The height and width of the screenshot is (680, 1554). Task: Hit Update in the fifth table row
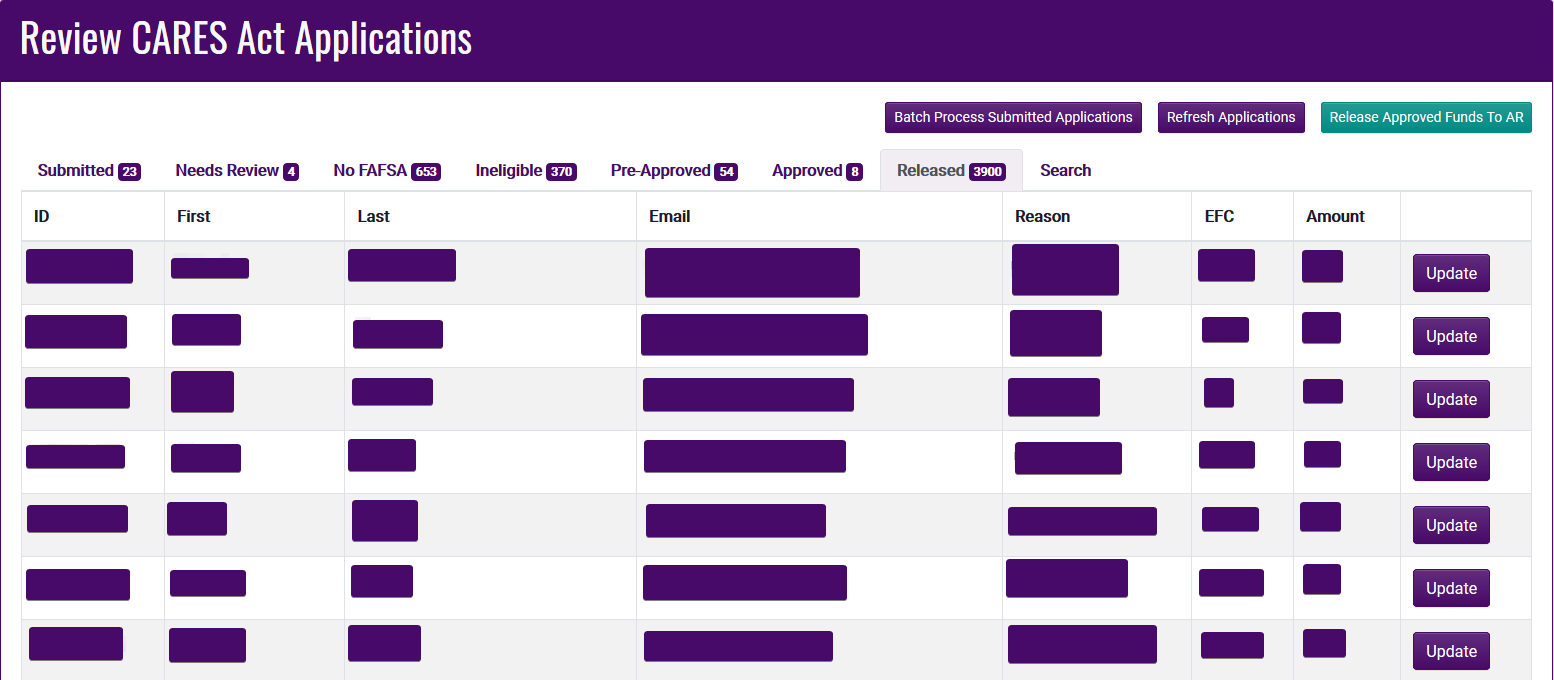click(1451, 526)
